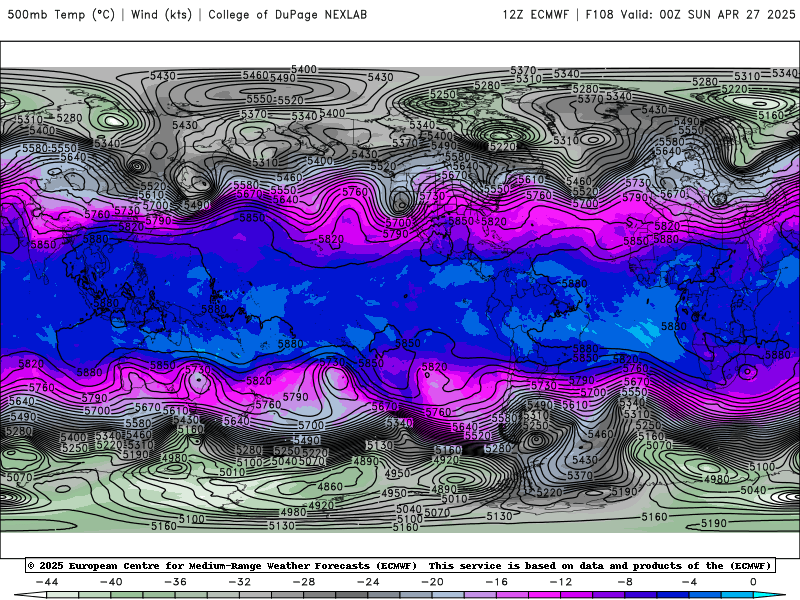Click the "-16" color scale label

pos(496,582)
